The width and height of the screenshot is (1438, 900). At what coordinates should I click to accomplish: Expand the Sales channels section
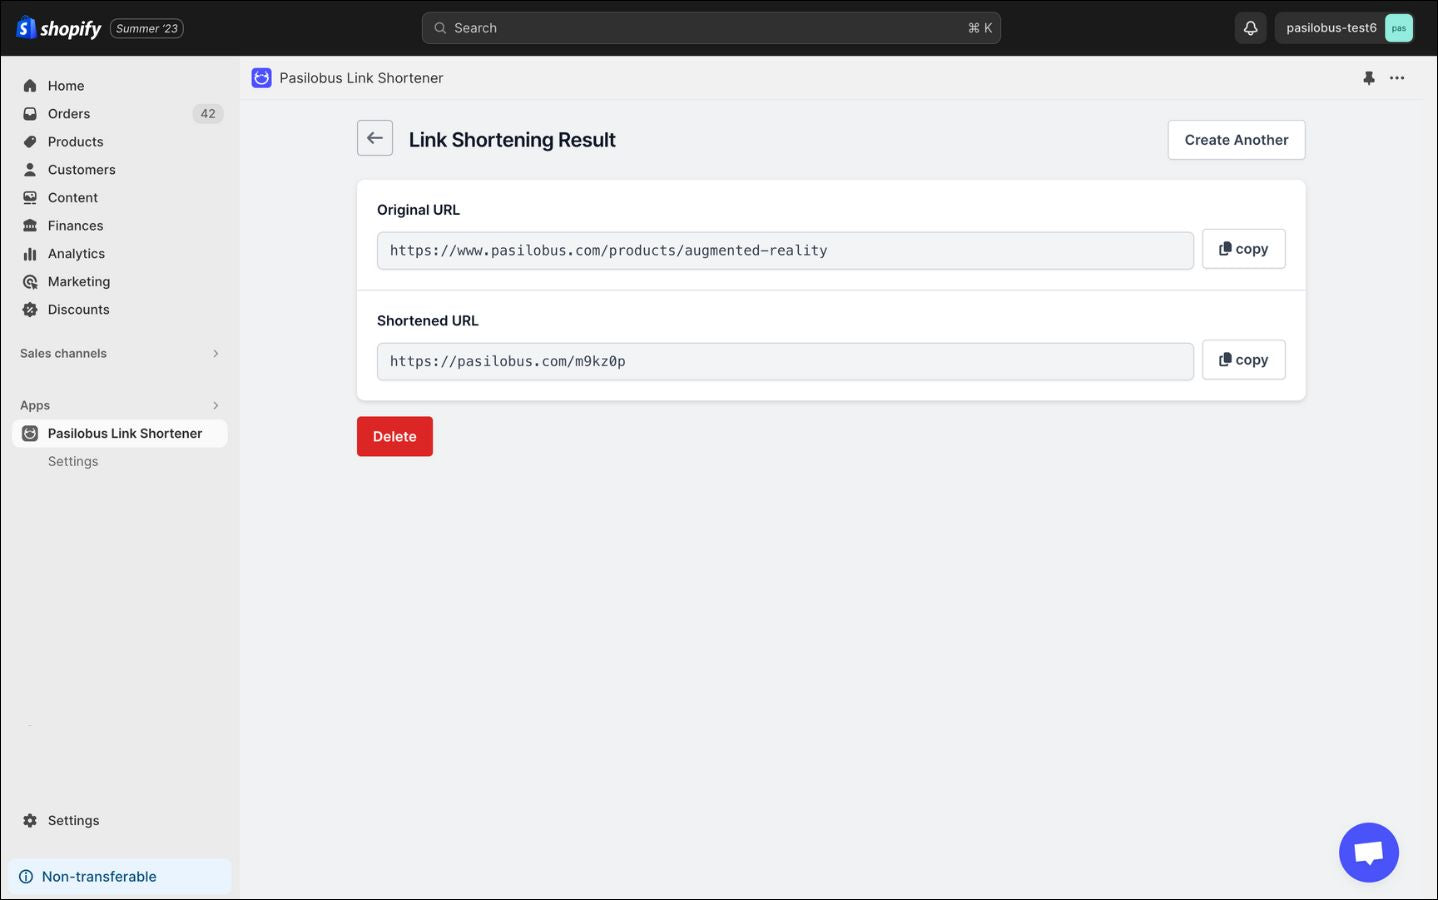215,354
